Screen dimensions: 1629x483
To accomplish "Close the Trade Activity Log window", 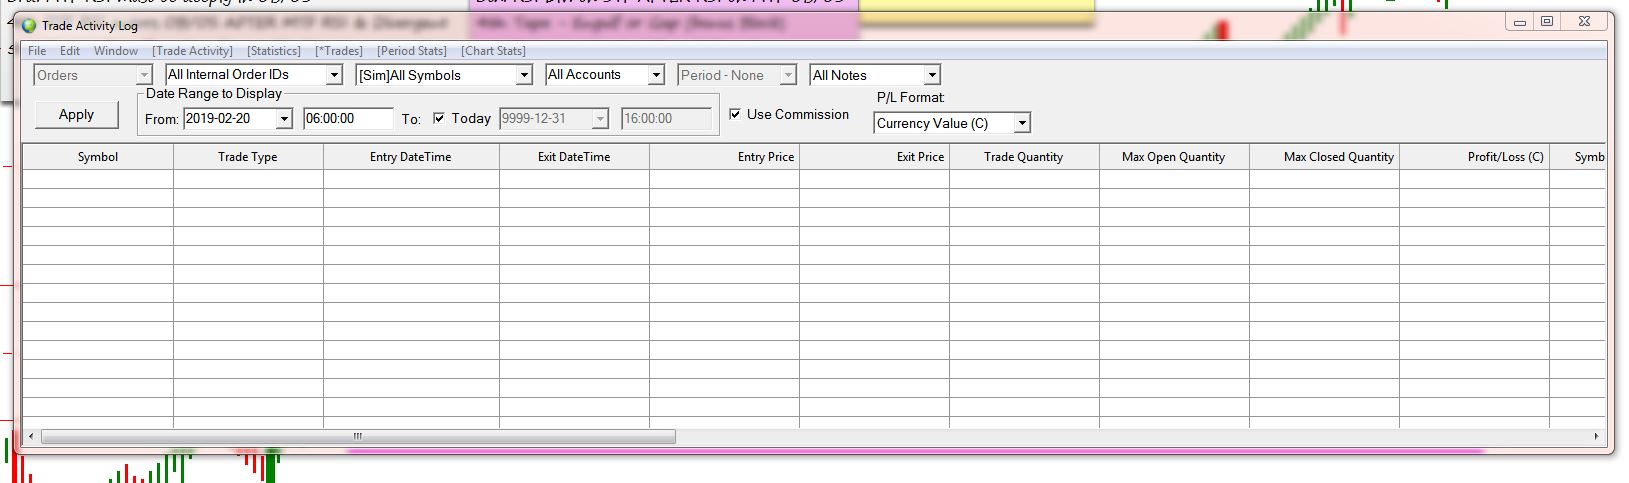I will coord(1584,22).
